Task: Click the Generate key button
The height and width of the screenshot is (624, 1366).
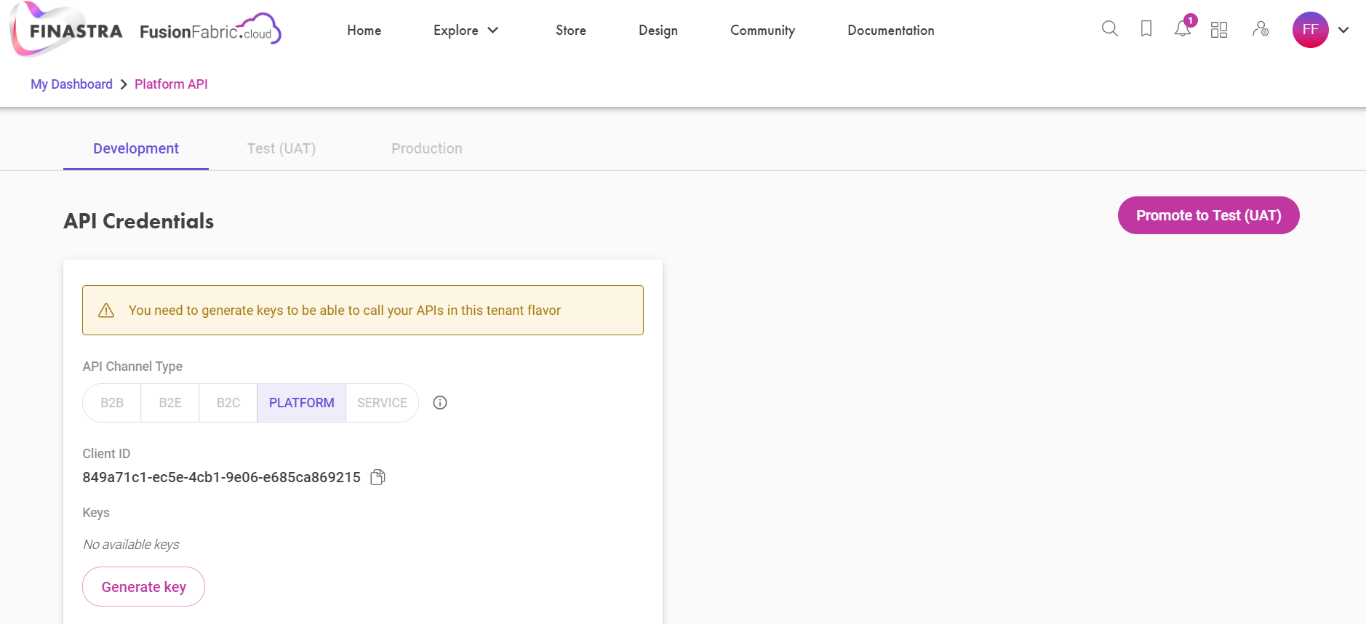Action: [x=144, y=587]
